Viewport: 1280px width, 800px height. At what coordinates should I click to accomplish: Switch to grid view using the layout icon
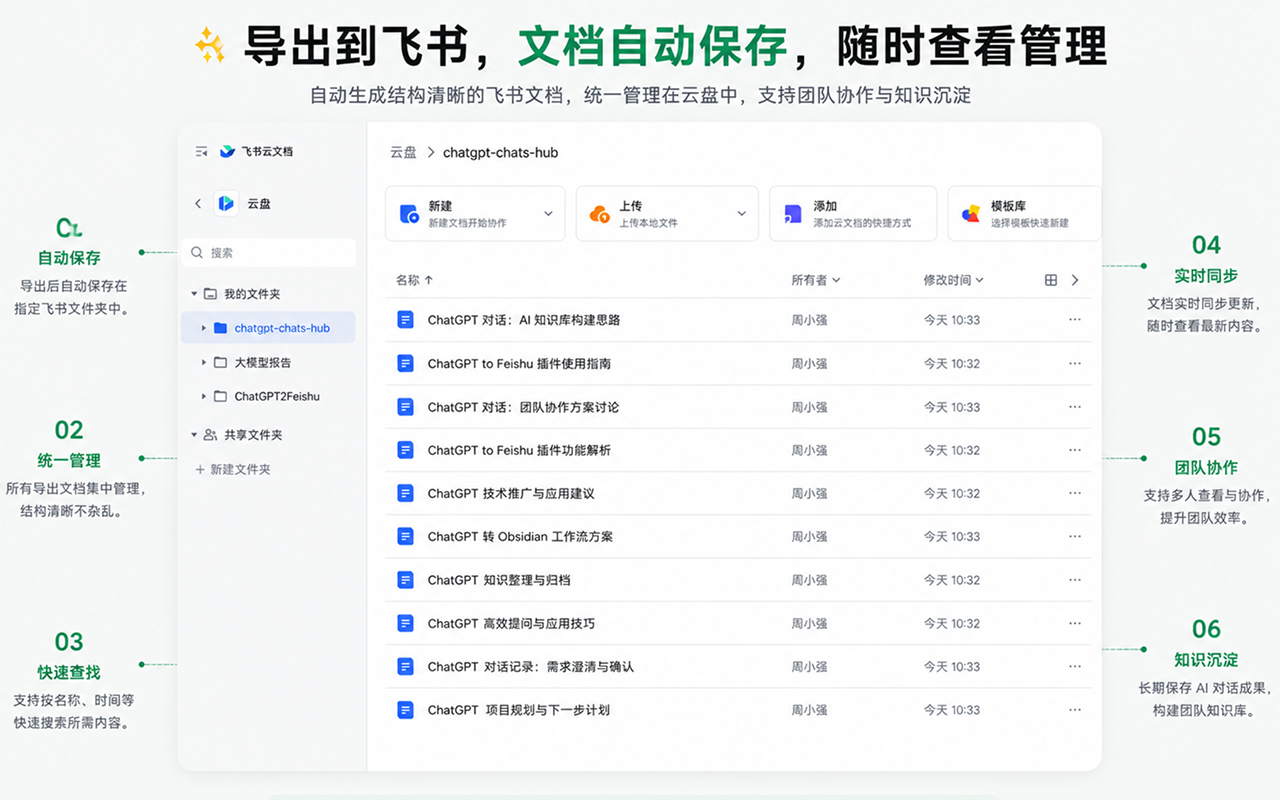[1051, 280]
